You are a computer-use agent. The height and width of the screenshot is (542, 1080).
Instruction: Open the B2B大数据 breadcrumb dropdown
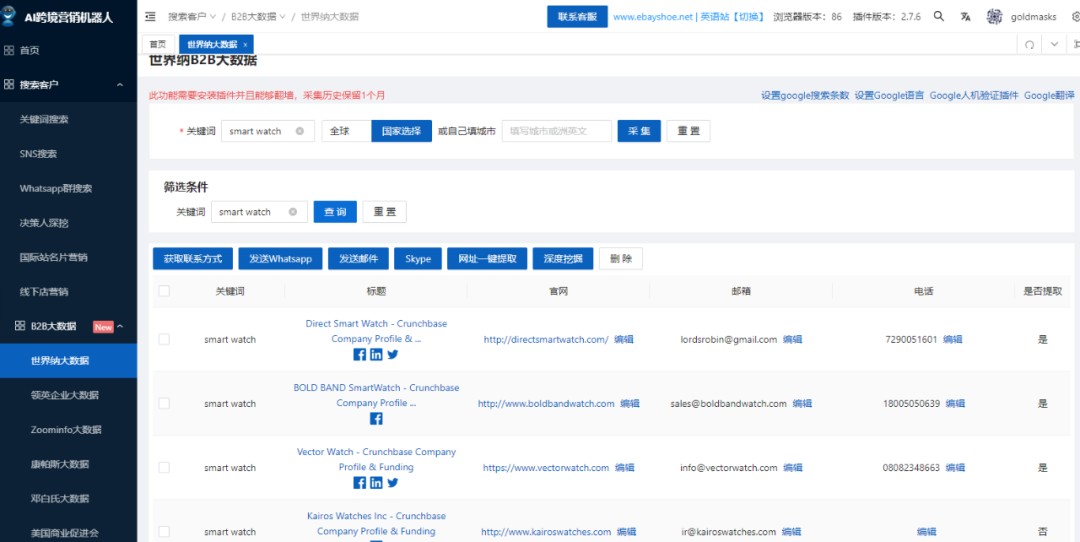coord(258,17)
